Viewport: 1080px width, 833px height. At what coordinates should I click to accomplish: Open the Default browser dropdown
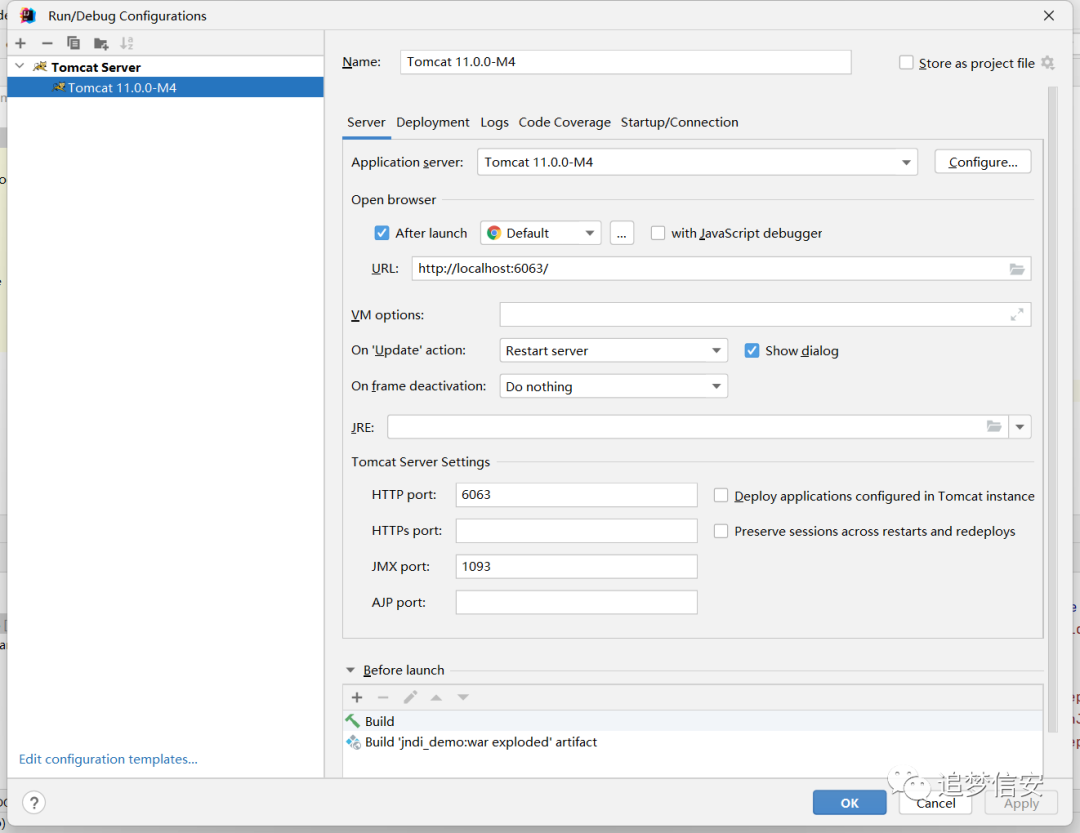(x=541, y=233)
